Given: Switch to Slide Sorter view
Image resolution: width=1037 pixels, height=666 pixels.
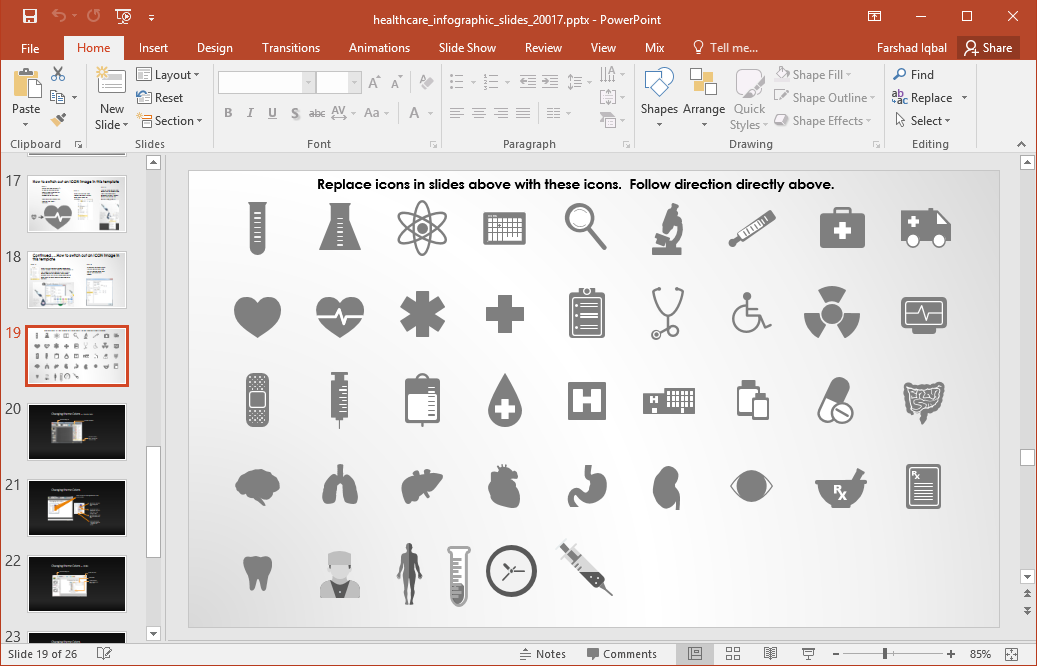Looking at the screenshot, I should pyautogui.click(x=732, y=654).
